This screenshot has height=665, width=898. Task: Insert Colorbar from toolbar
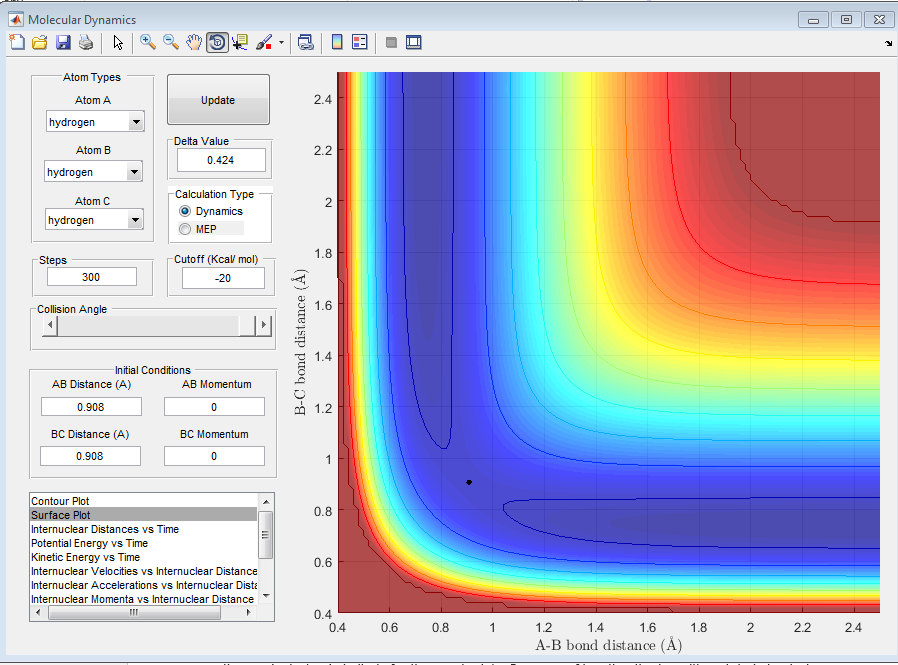337,42
